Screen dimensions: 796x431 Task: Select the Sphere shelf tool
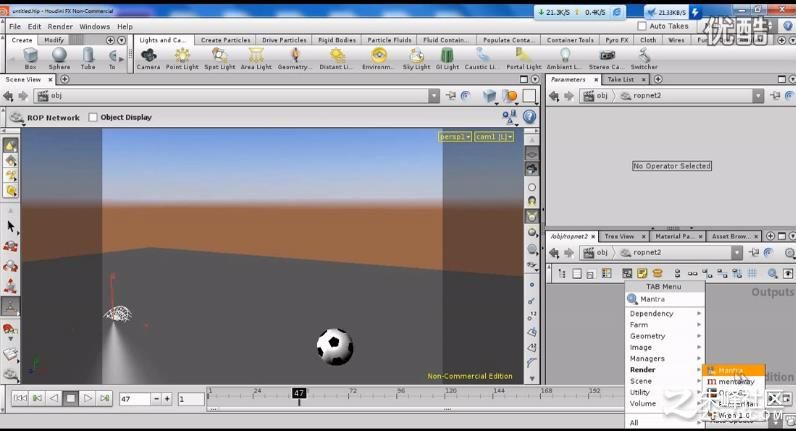(59, 58)
